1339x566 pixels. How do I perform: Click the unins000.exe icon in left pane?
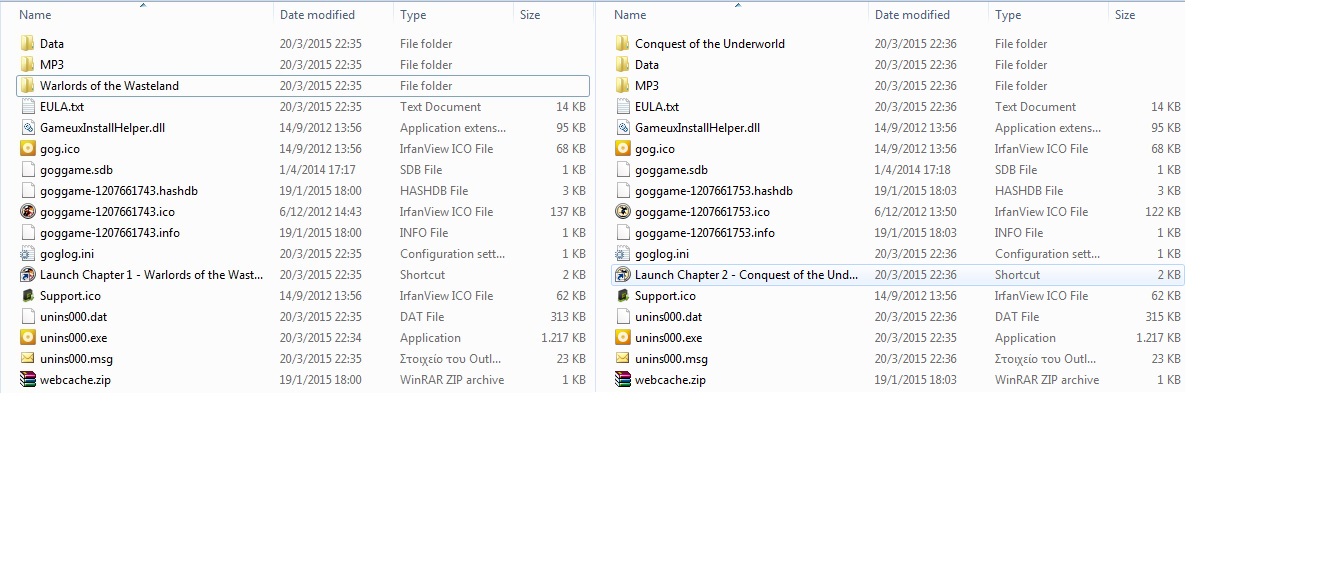[x=27, y=338]
